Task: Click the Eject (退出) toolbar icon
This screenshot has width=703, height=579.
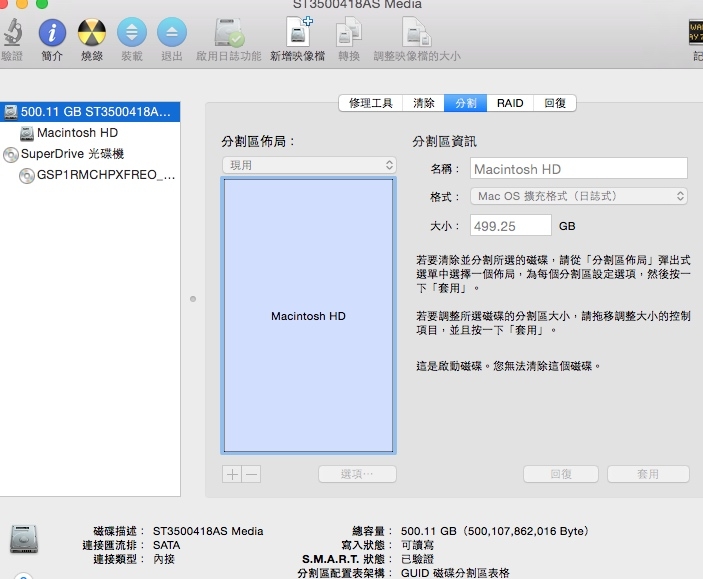Action: coord(172,32)
